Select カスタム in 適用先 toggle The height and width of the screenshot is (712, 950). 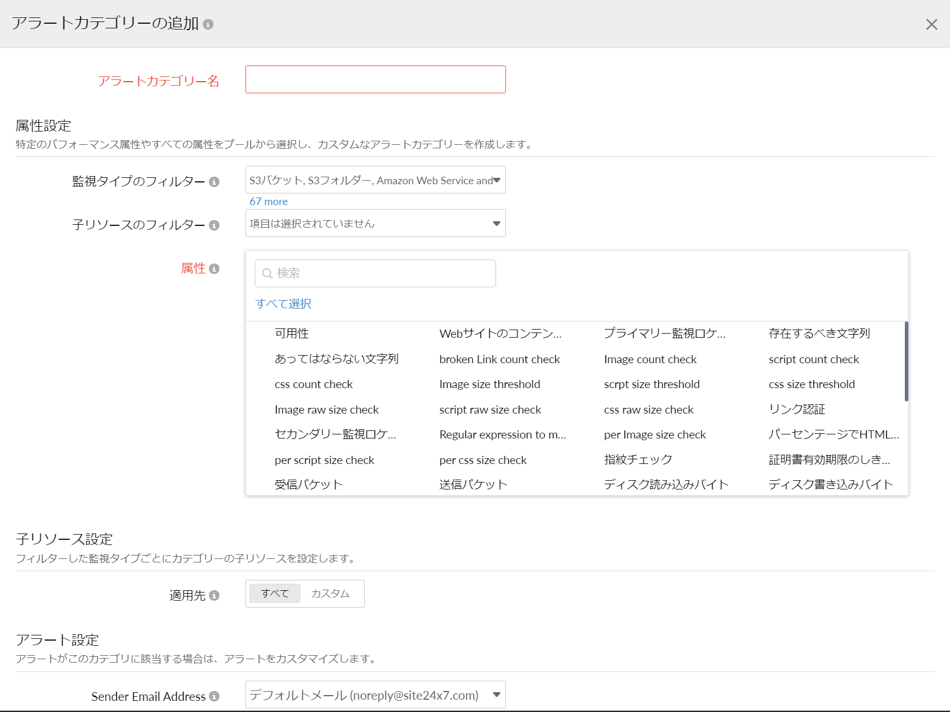pos(330,594)
